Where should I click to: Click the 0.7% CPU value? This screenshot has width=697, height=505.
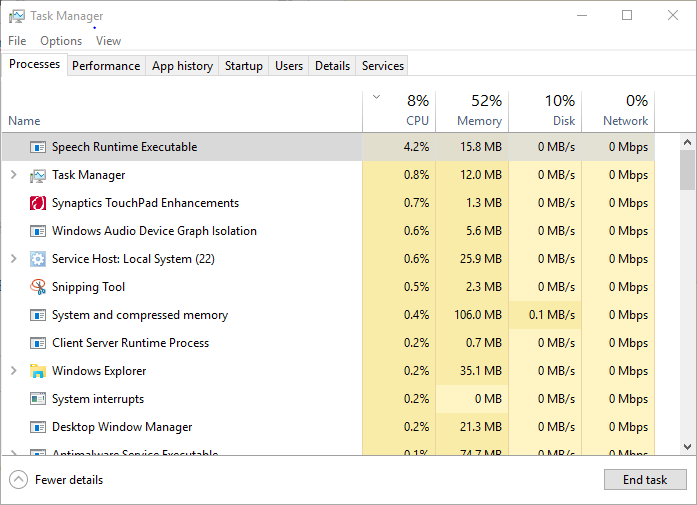(x=417, y=203)
